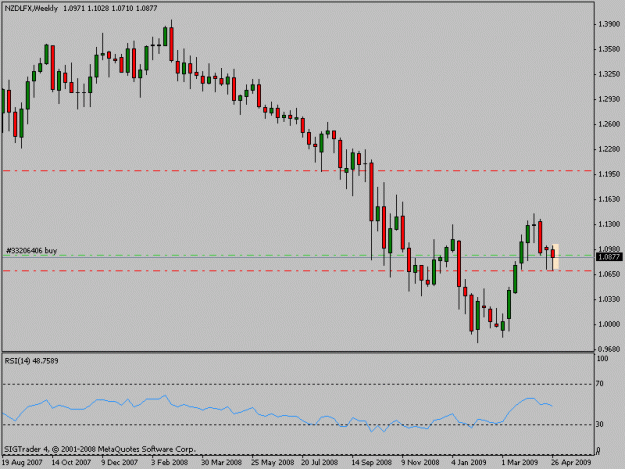Click the 25 May 2008 date label
This screenshot has width=625, height=469.
pos(273,462)
